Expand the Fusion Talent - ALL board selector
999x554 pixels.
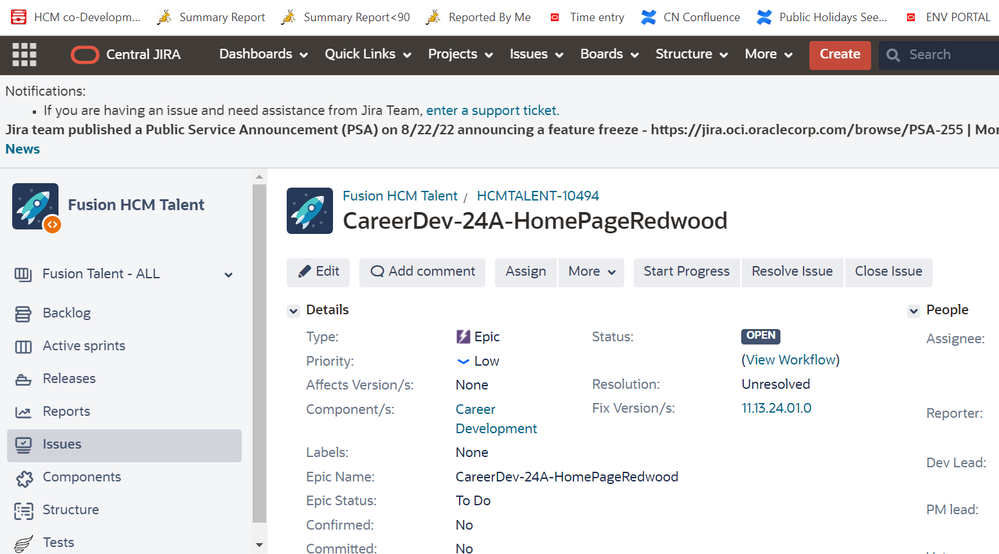click(x=228, y=275)
